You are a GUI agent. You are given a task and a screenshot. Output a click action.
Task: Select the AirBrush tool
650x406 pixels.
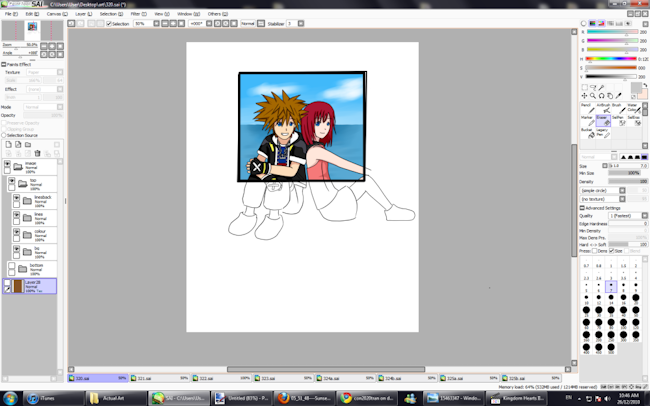click(x=603, y=108)
